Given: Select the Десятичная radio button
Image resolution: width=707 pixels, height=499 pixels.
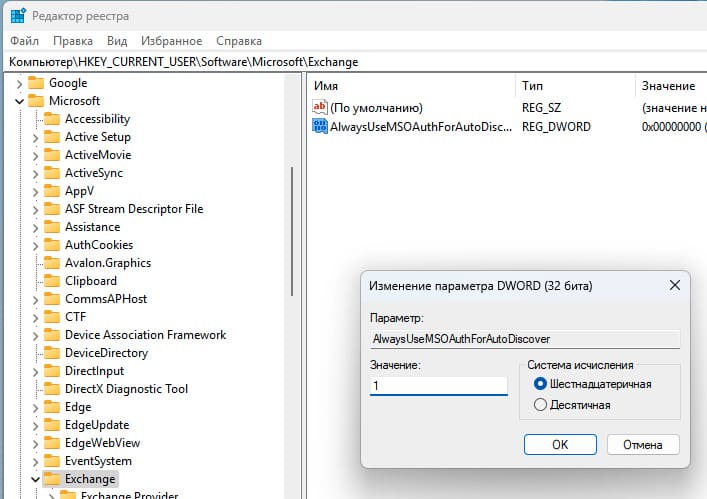Looking at the screenshot, I should (x=541, y=405).
